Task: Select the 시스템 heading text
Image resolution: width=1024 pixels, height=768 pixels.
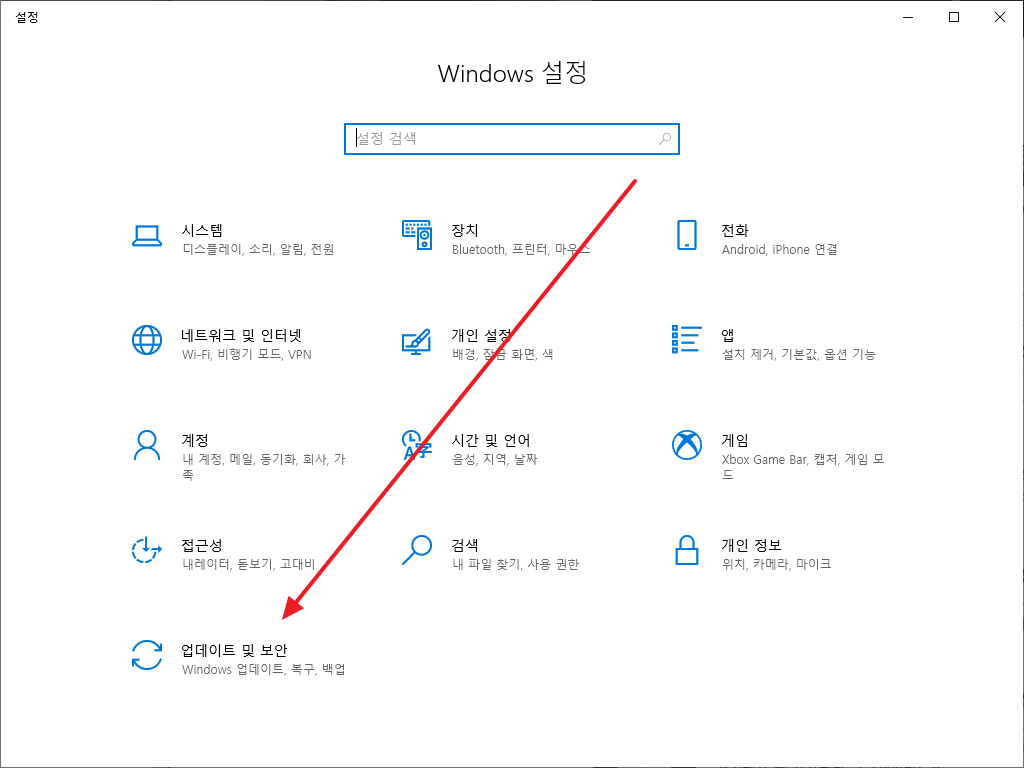Action: (202, 230)
